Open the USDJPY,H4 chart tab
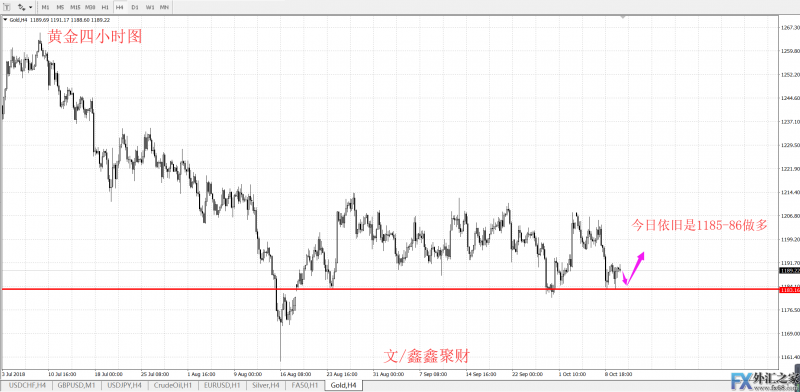 coord(124,386)
